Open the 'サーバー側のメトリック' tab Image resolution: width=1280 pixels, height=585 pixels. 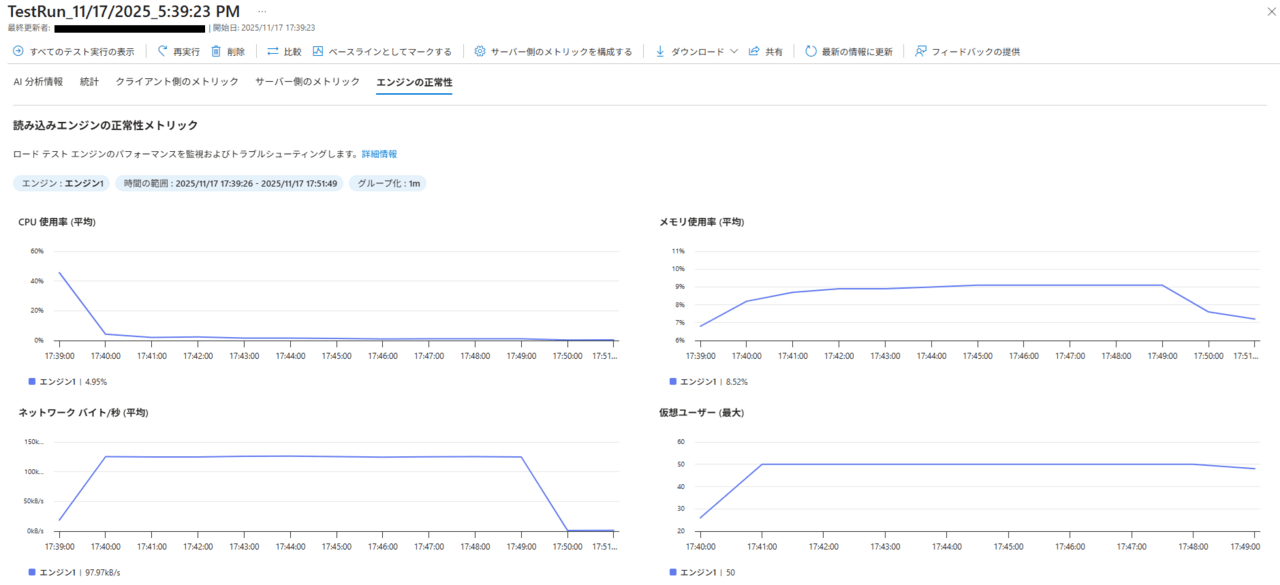pos(307,82)
